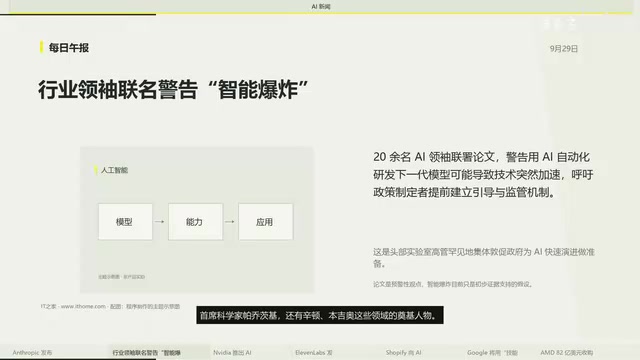This screenshot has height=360, width=640.
Task: Open the AMD 82 亿 story tab
Action: 567,353
